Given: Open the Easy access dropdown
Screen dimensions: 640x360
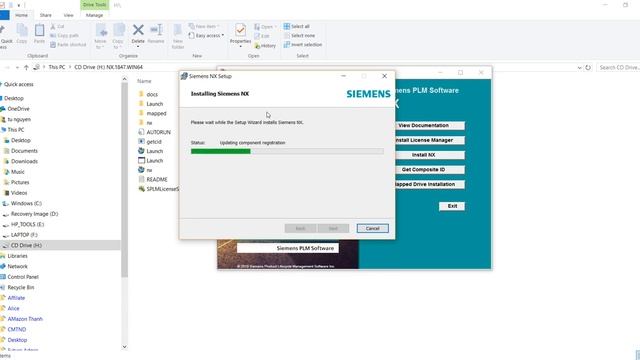Looking at the screenshot, I should [206, 36].
